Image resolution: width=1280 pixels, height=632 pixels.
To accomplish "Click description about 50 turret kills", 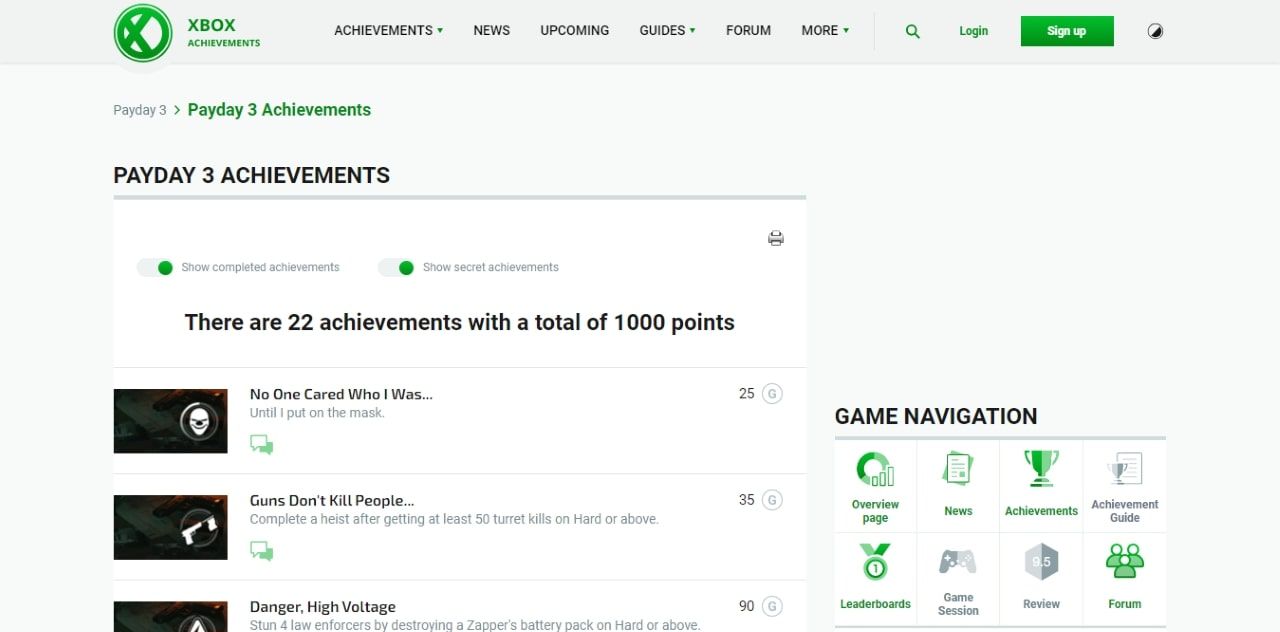I will point(454,519).
